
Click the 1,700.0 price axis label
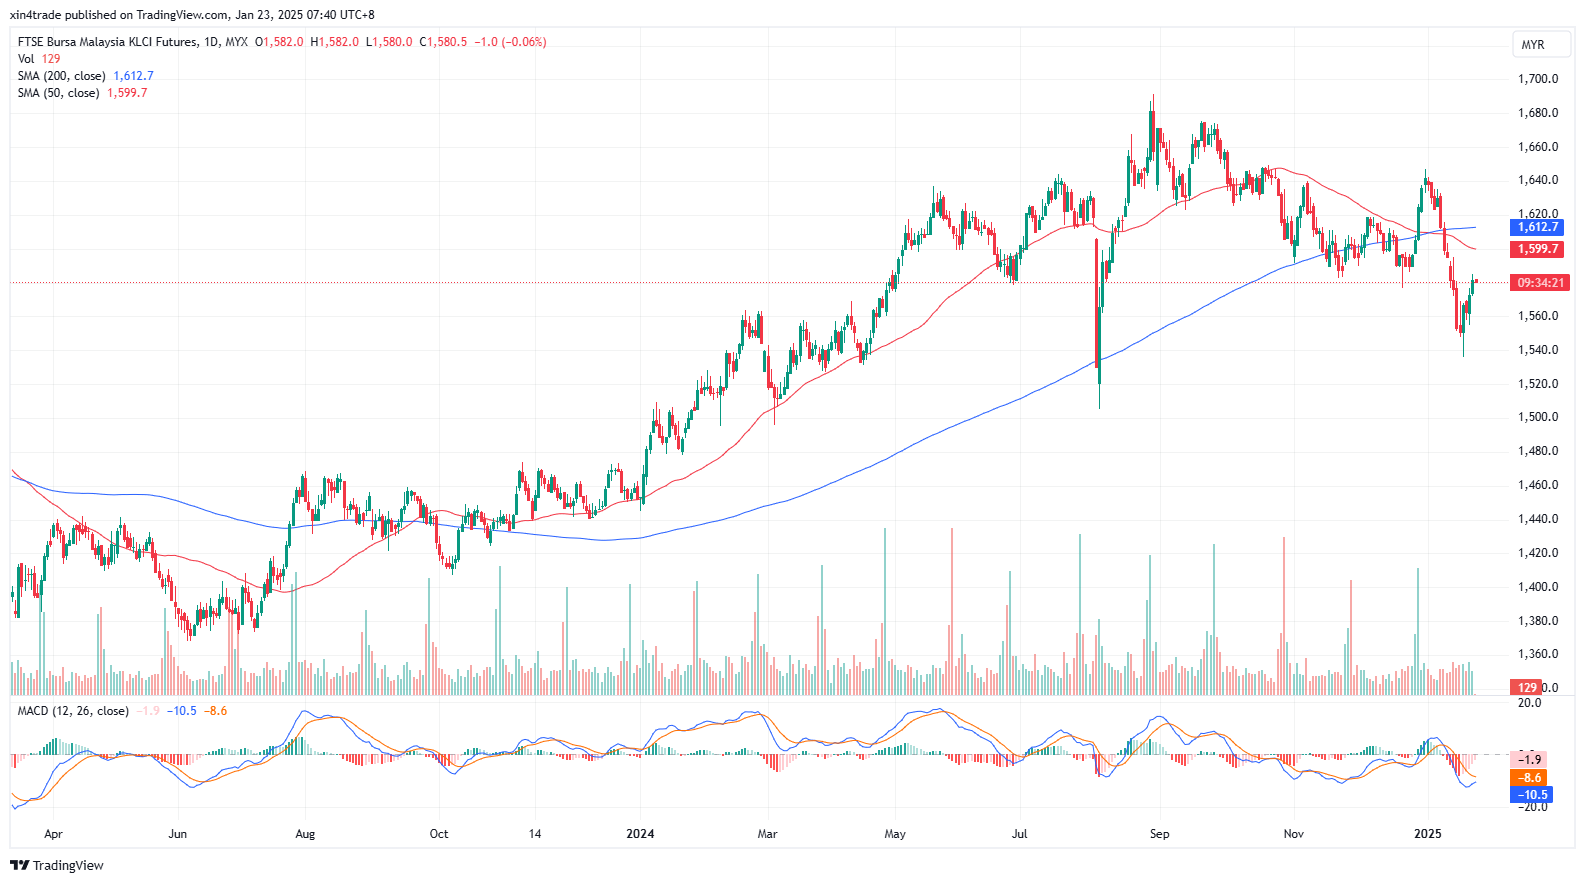1538,79
